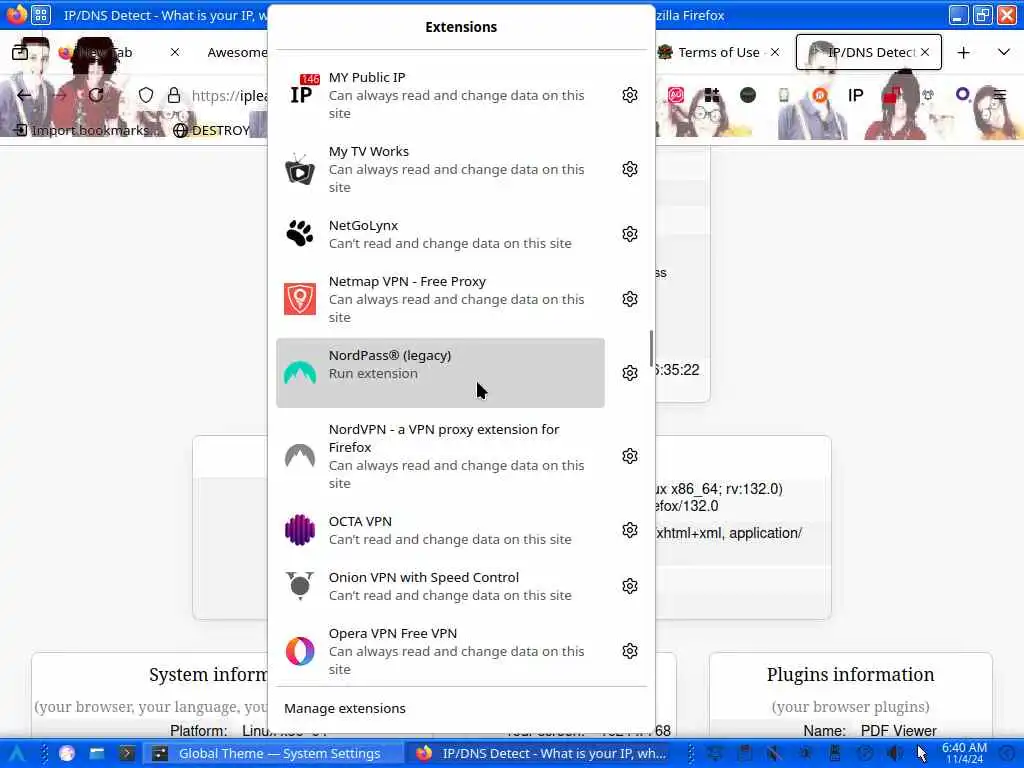Open tracking protection shield icon
1024x768 pixels.
[x=146, y=95]
